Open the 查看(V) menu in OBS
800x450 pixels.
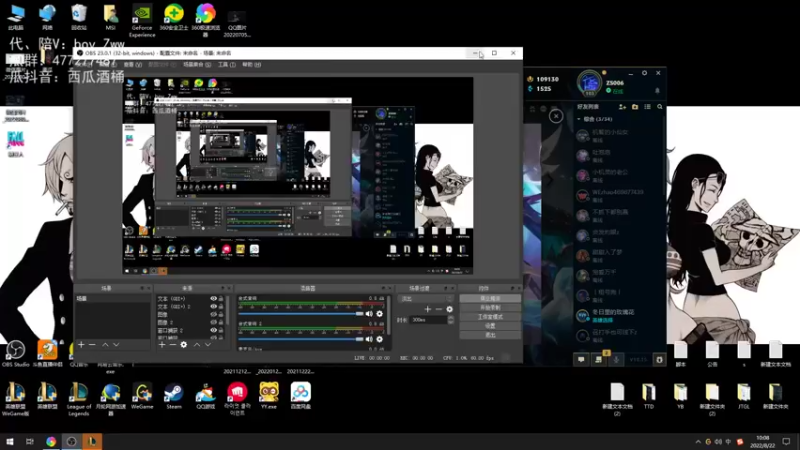(x=133, y=65)
